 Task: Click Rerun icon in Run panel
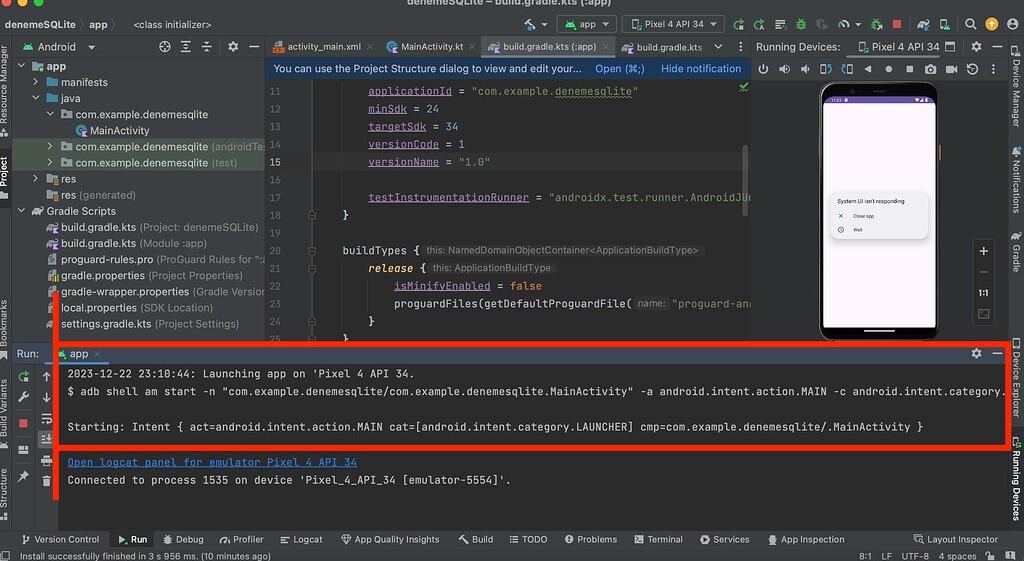coord(24,376)
